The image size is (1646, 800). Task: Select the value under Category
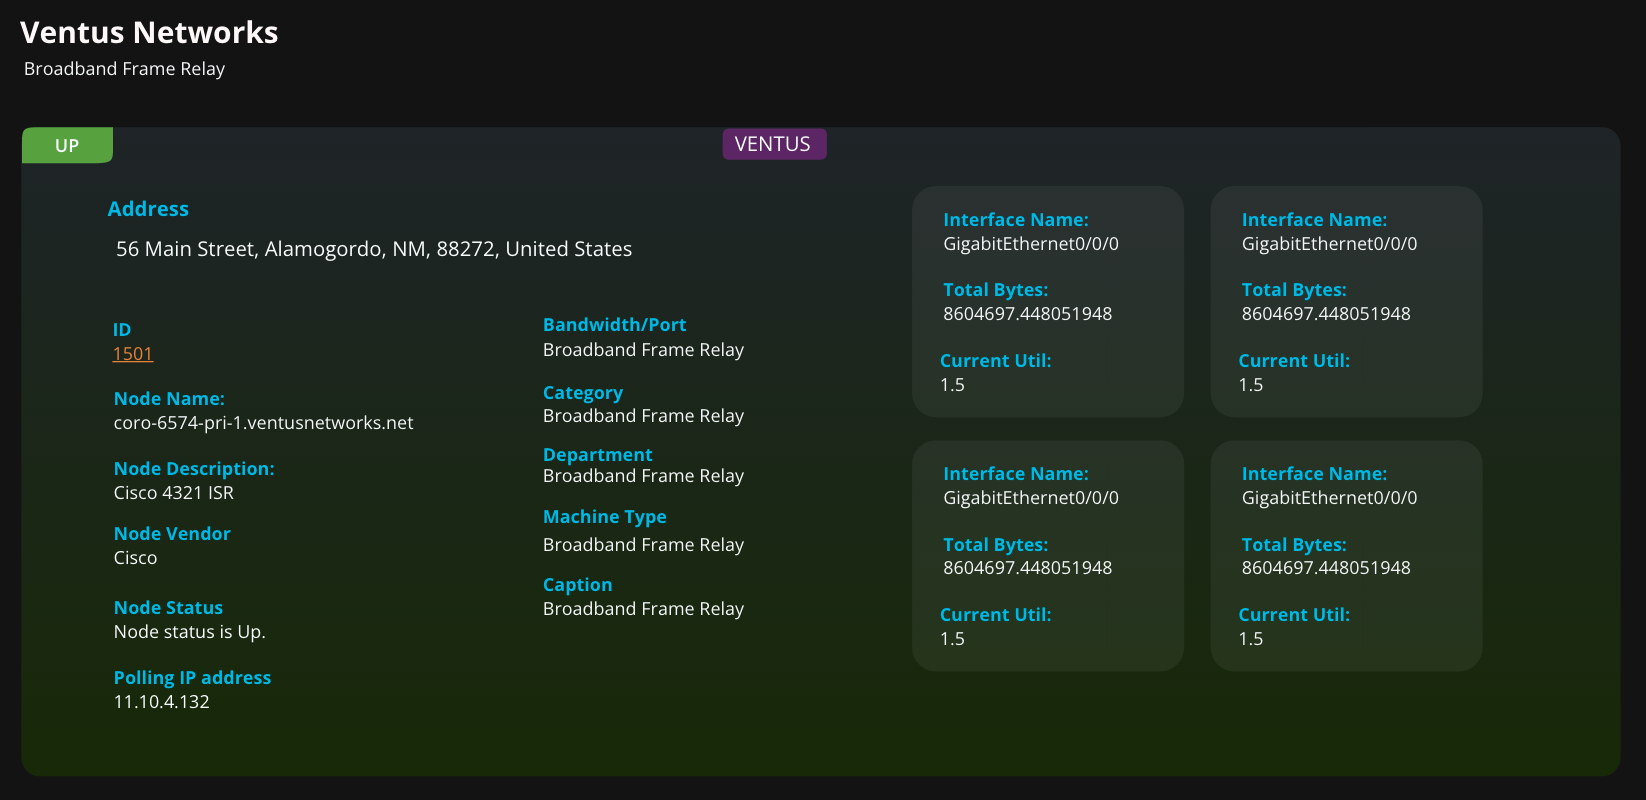643,416
